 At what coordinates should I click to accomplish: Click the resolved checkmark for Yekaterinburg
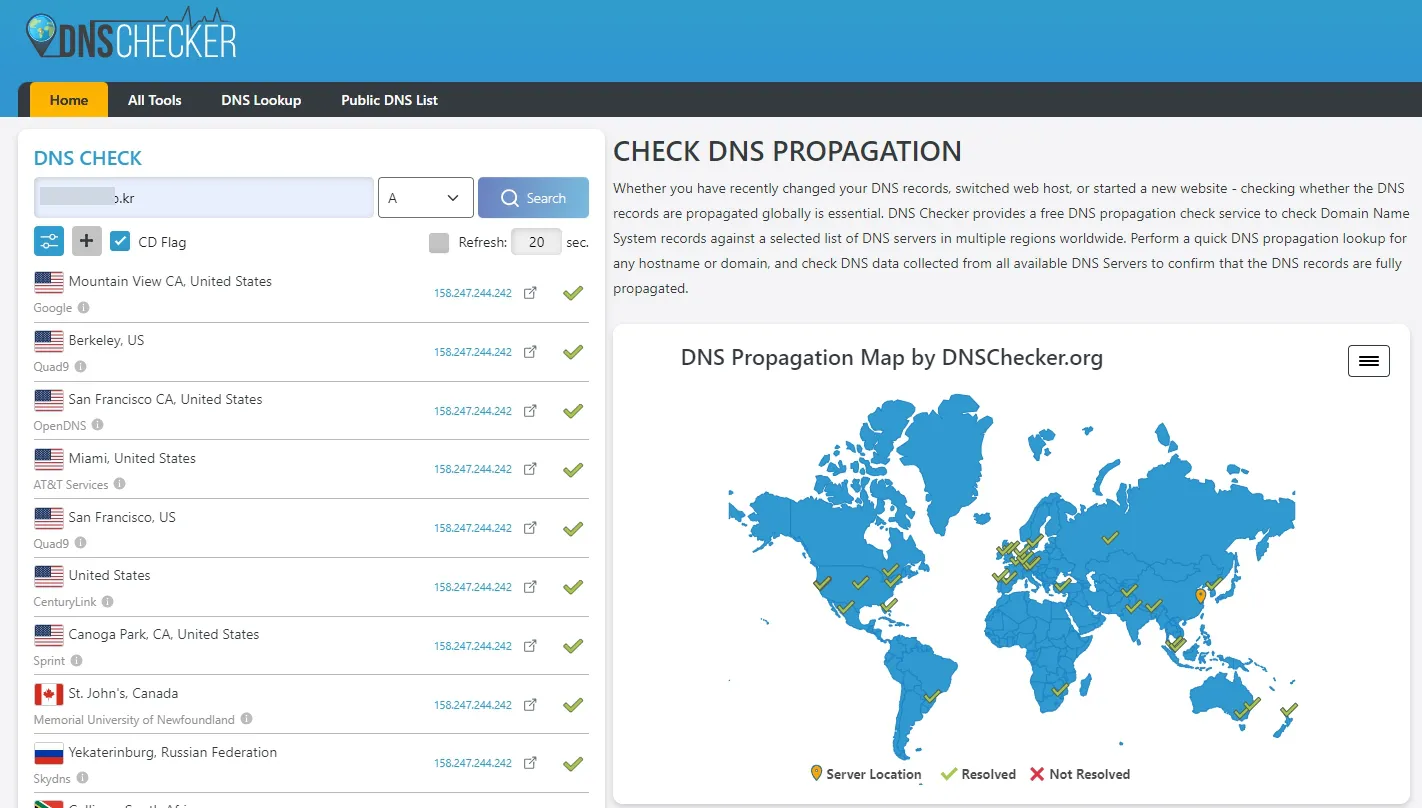tap(573, 764)
